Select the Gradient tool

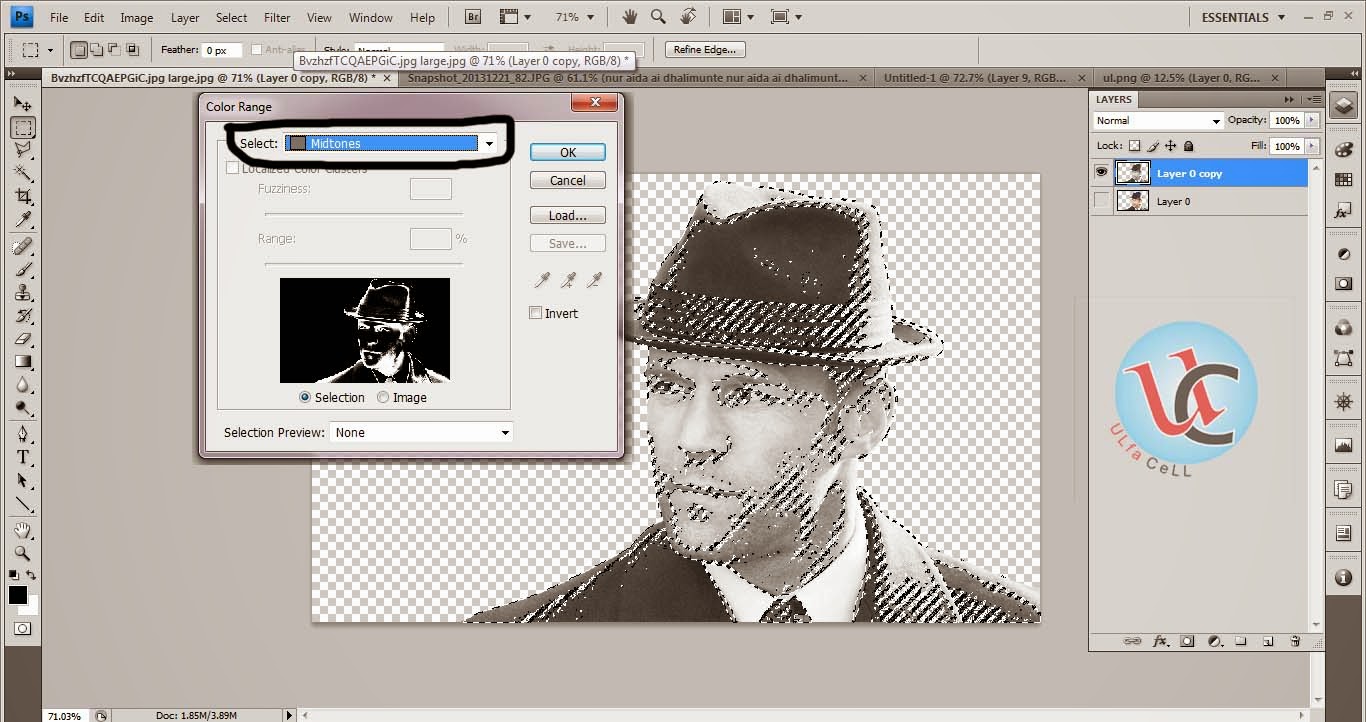point(22,361)
